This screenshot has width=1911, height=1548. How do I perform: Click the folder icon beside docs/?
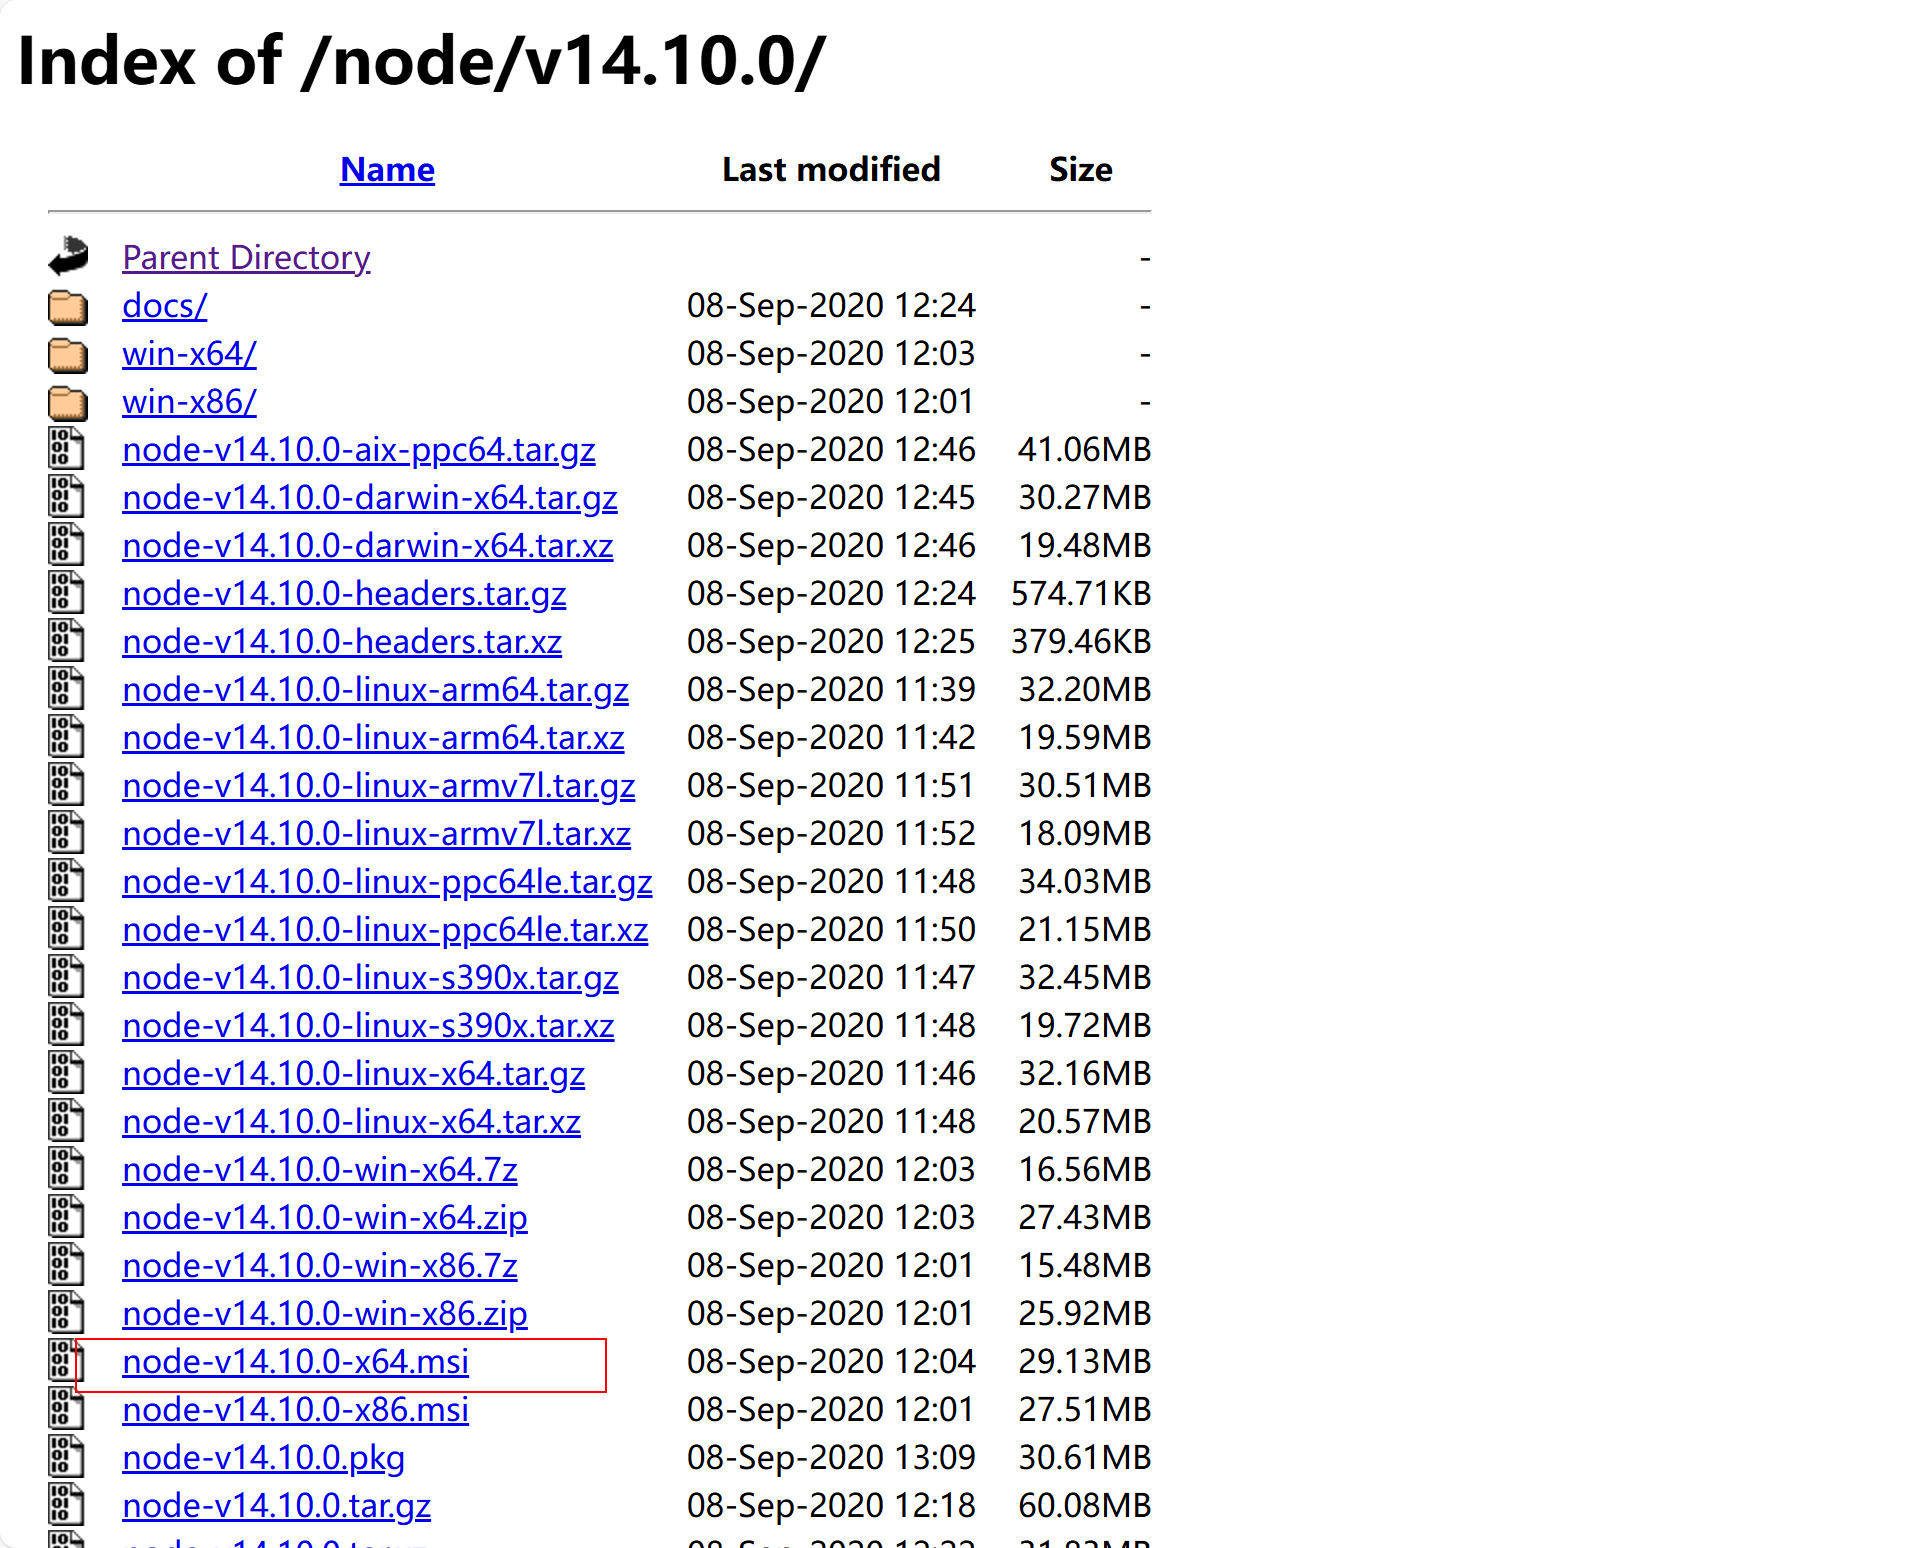click(x=68, y=306)
